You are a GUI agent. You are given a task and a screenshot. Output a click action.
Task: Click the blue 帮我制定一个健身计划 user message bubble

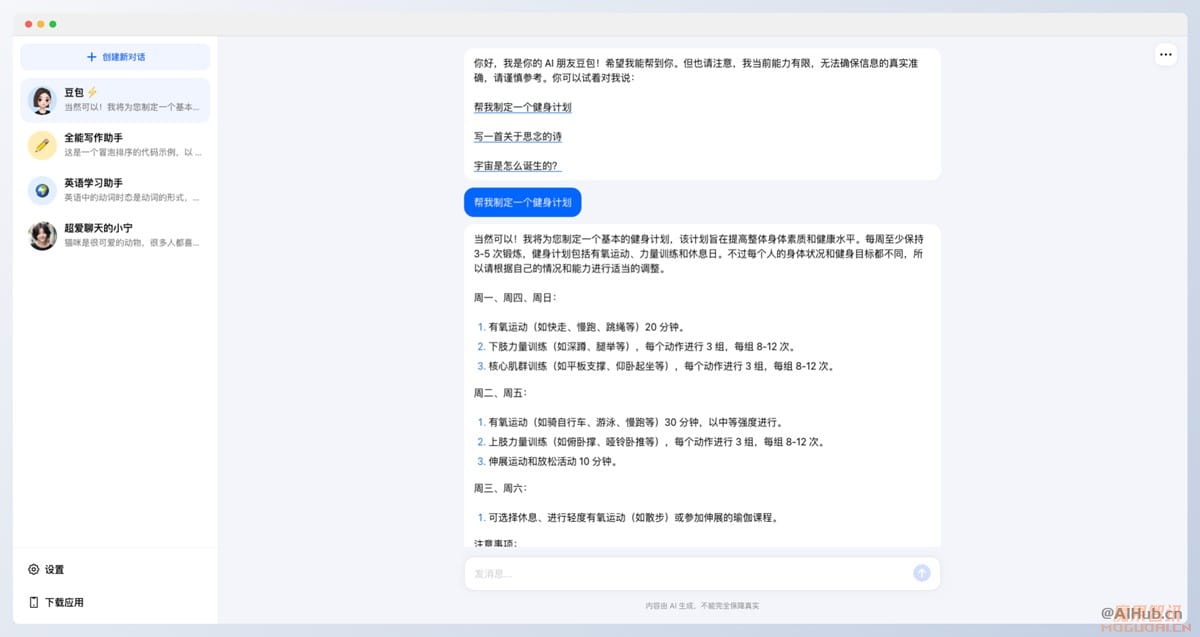(x=523, y=201)
